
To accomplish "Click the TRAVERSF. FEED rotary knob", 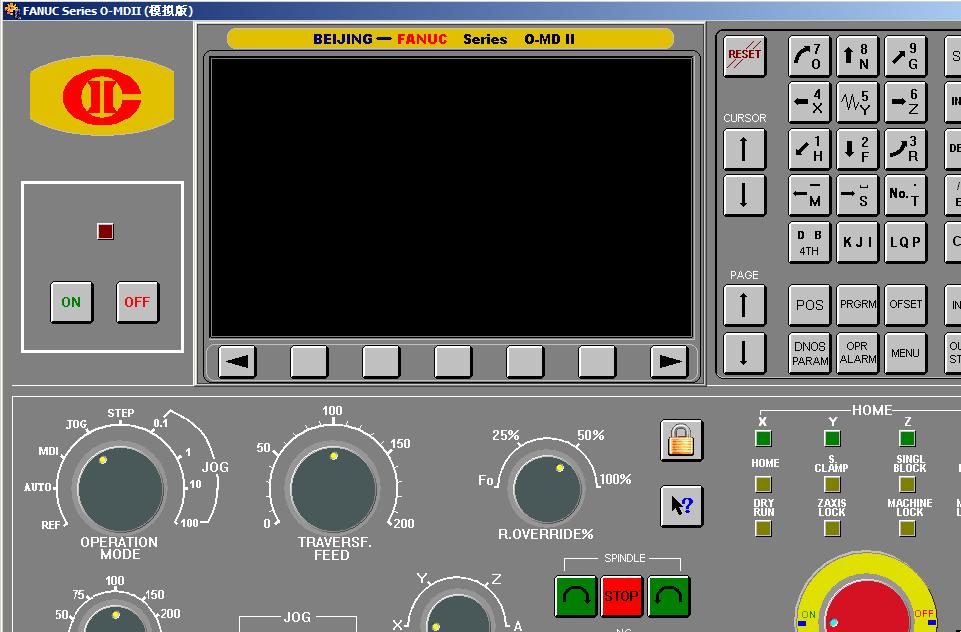I will coord(333,489).
